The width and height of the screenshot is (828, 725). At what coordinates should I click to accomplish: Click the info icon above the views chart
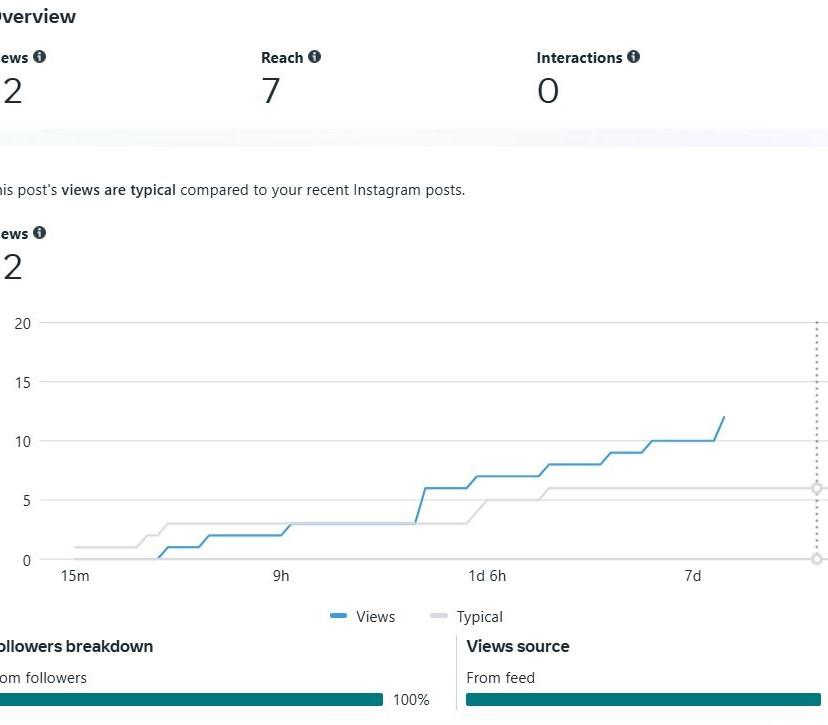click(x=39, y=232)
